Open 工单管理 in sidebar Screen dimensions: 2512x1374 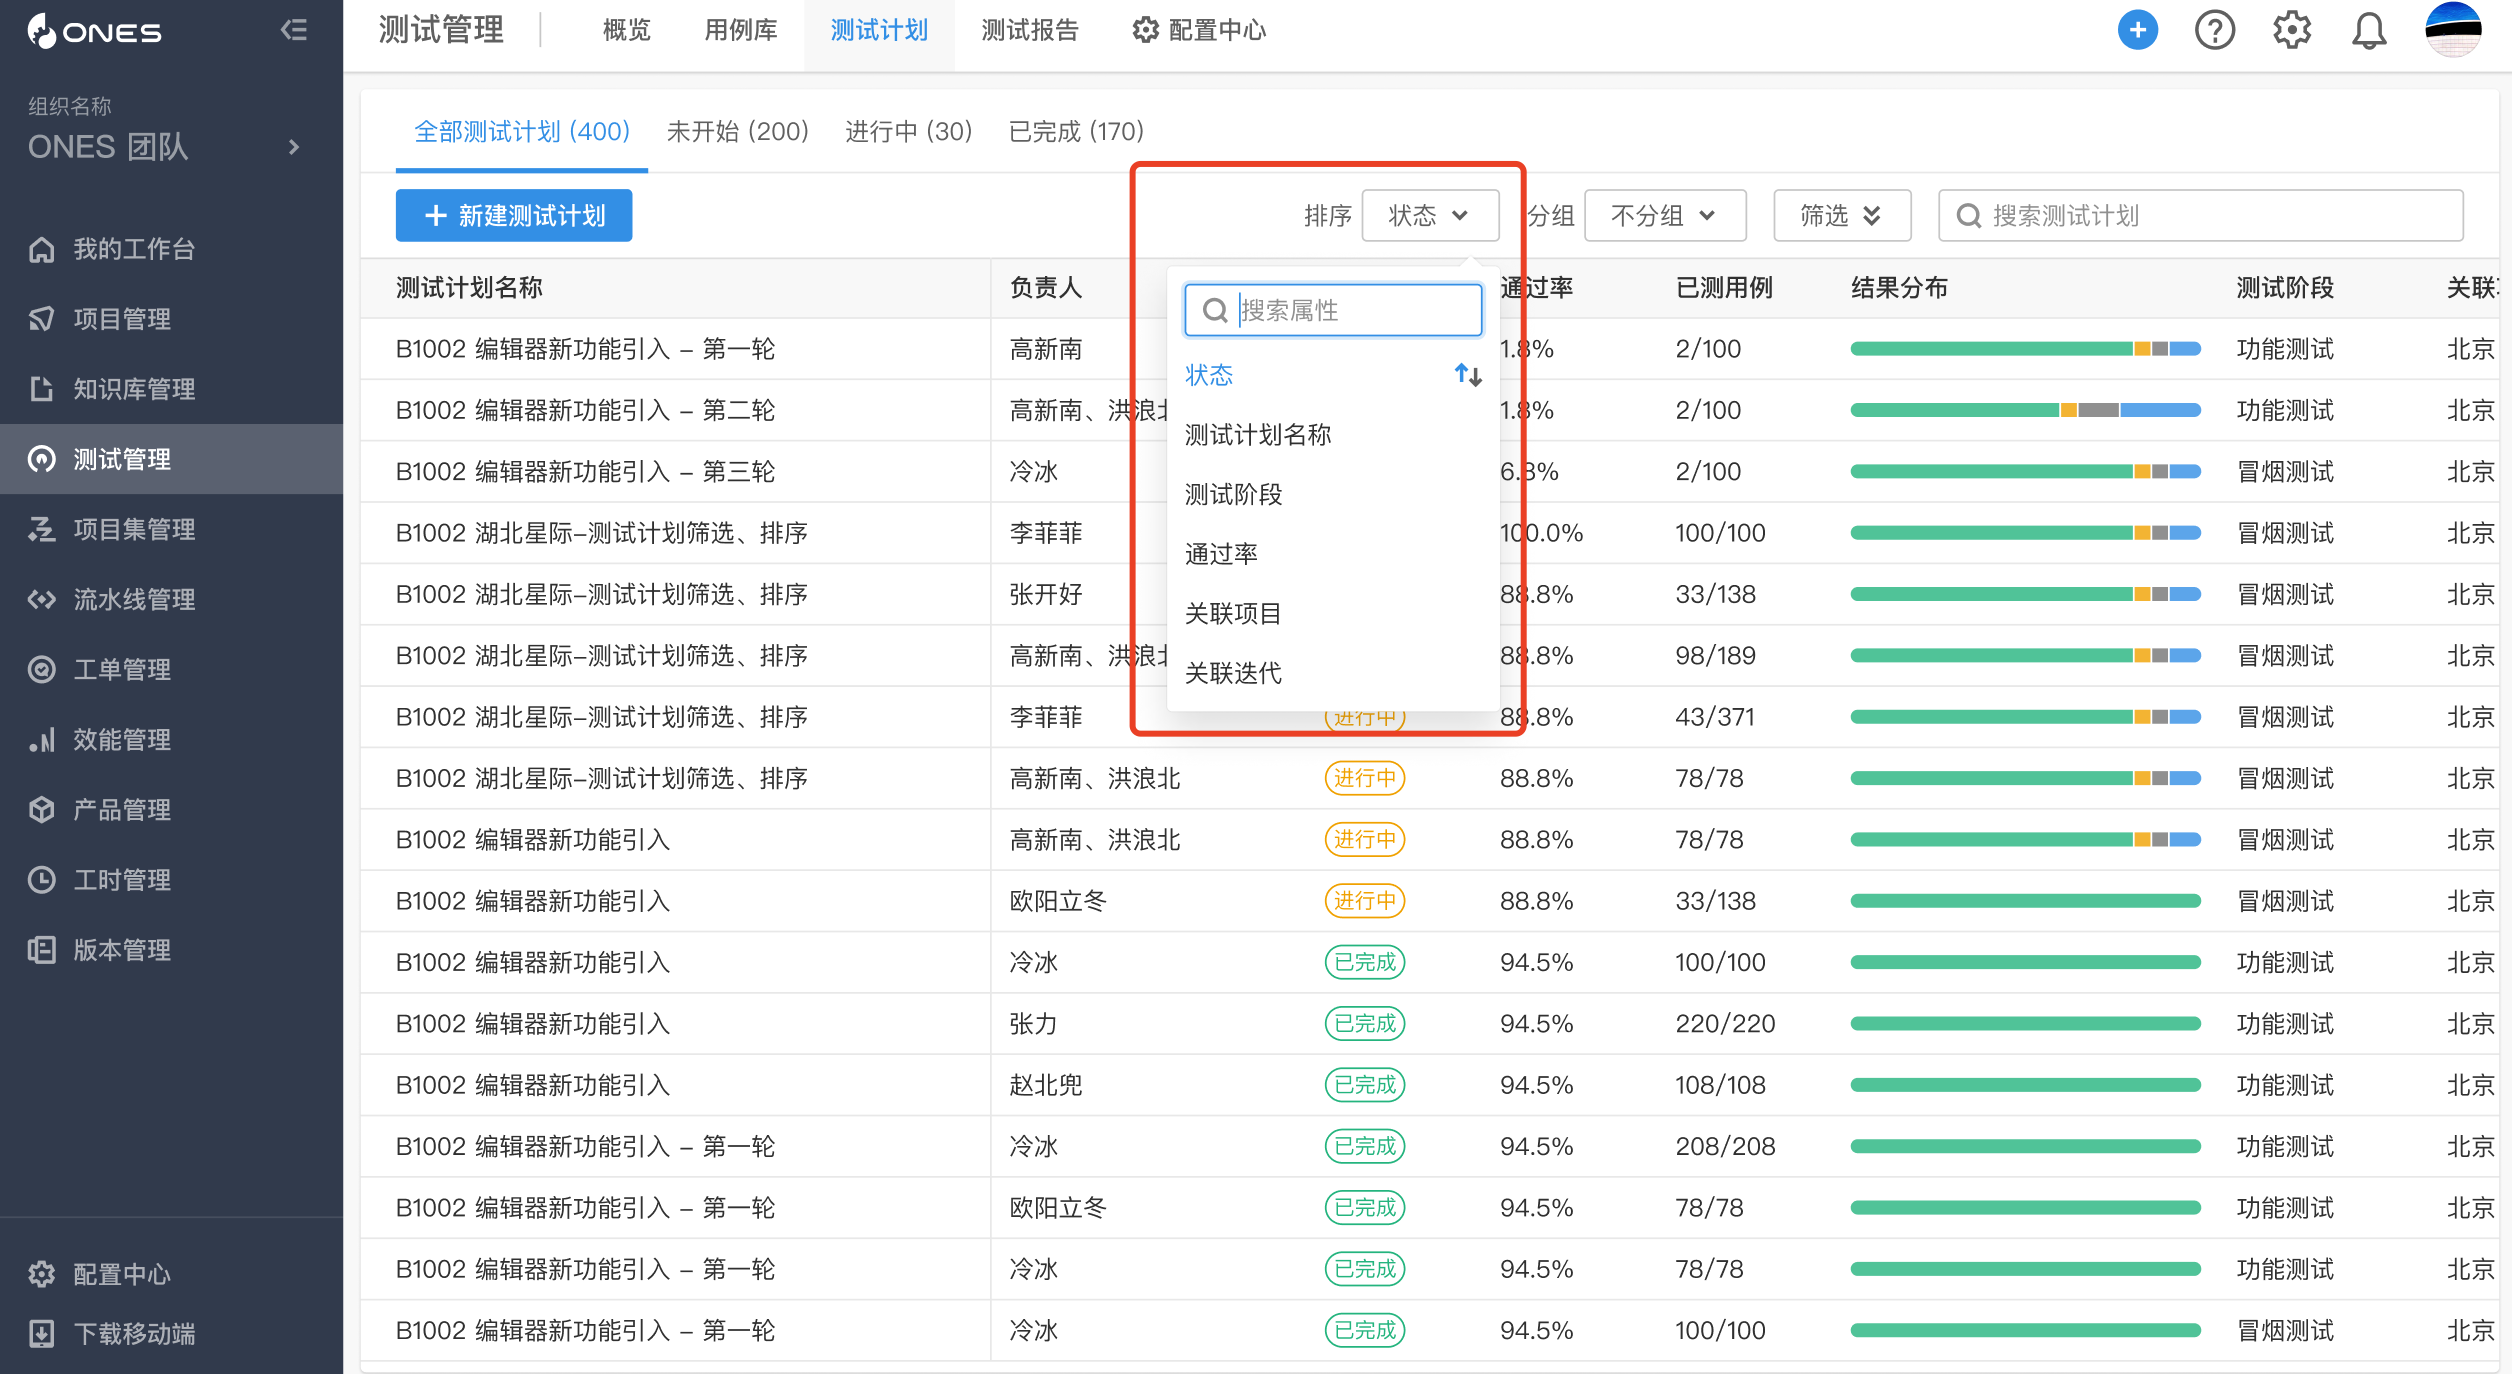pos(171,669)
